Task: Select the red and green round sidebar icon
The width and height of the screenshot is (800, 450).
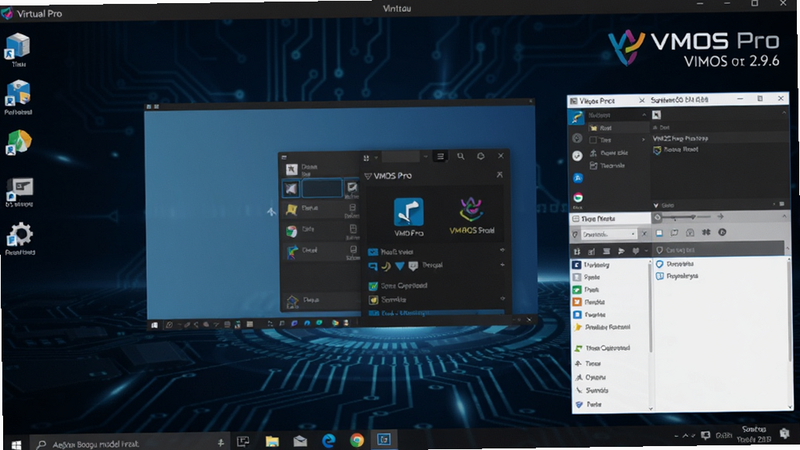Action: (x=578, y=198)
